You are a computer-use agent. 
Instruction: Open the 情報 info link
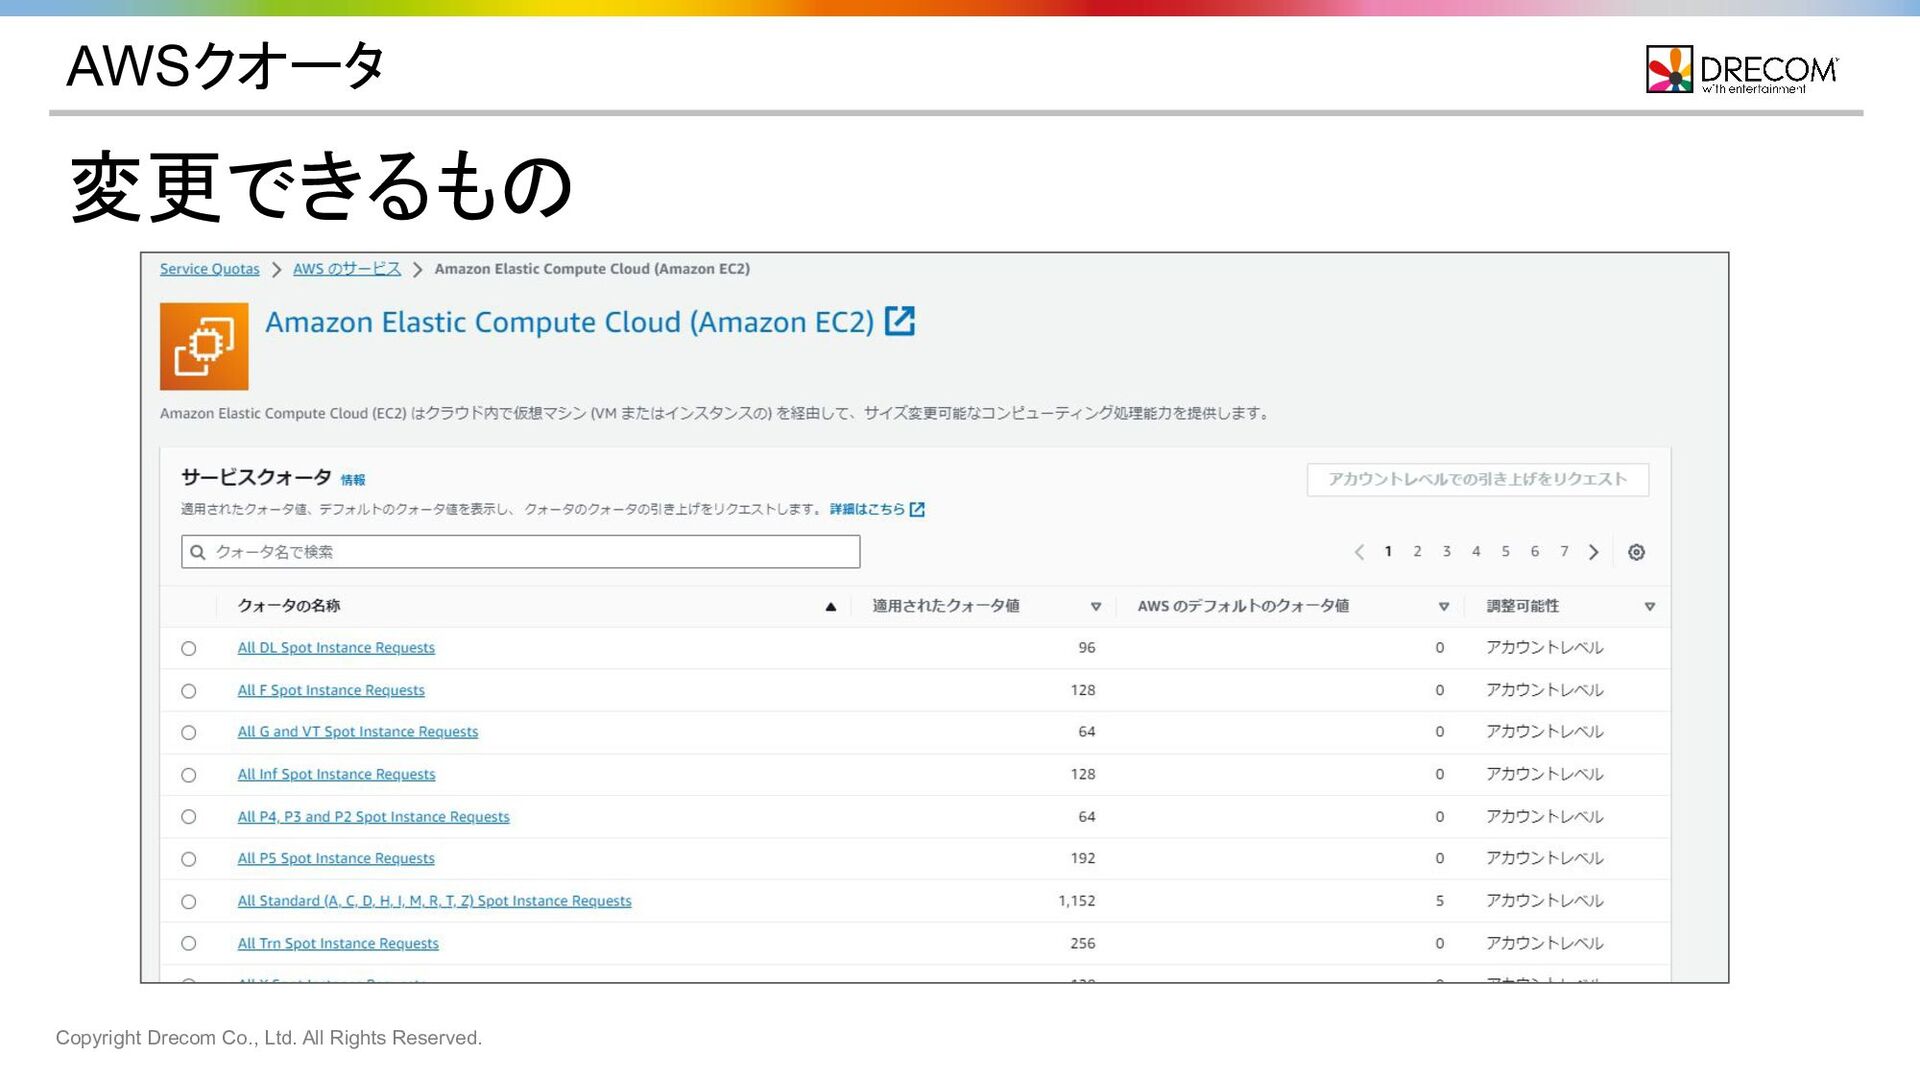pos(353,480)
